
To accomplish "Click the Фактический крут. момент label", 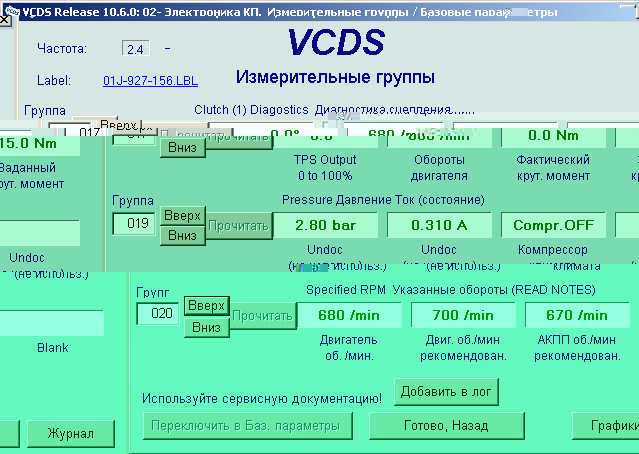I will pos(553,168).
